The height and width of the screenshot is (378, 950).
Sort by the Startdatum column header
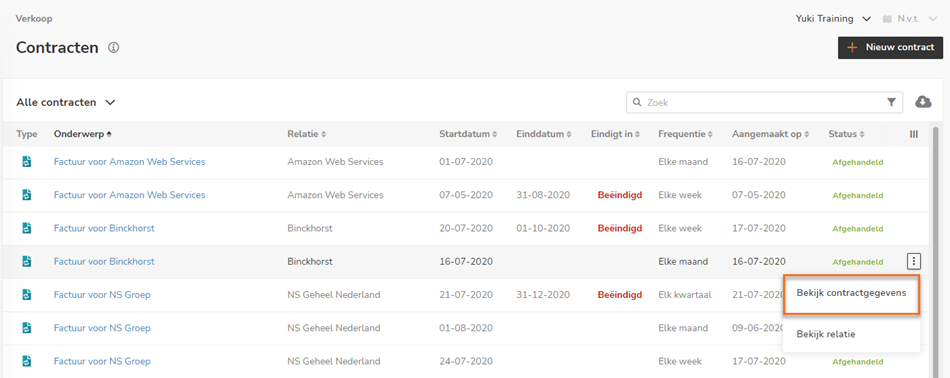click(468, 134)
